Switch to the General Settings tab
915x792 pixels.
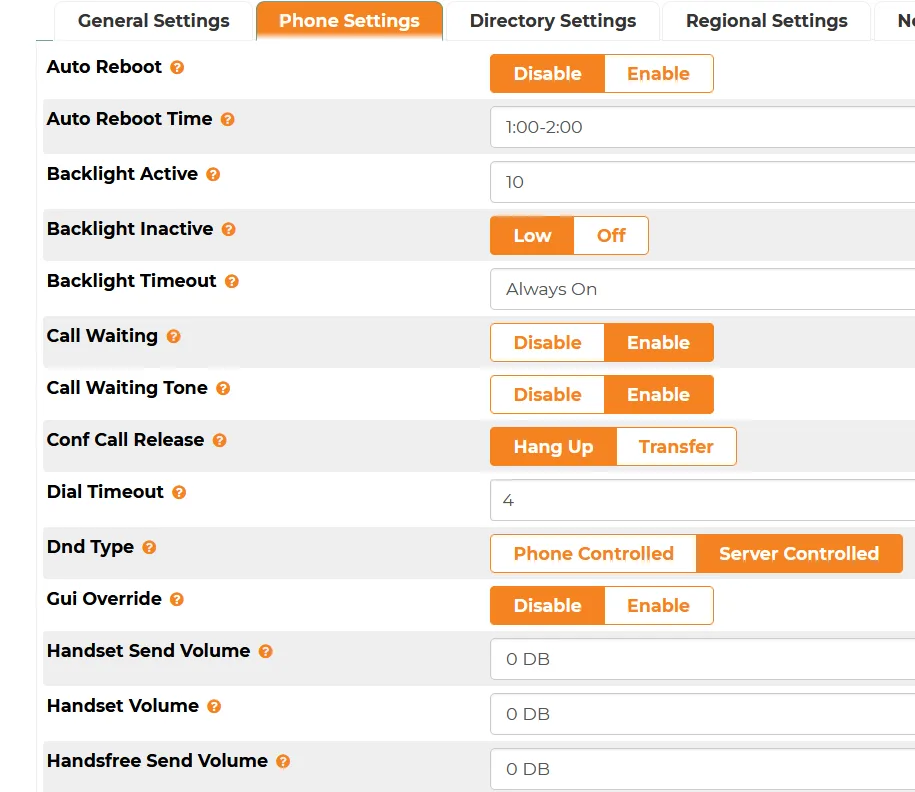[x=153, y=21]
